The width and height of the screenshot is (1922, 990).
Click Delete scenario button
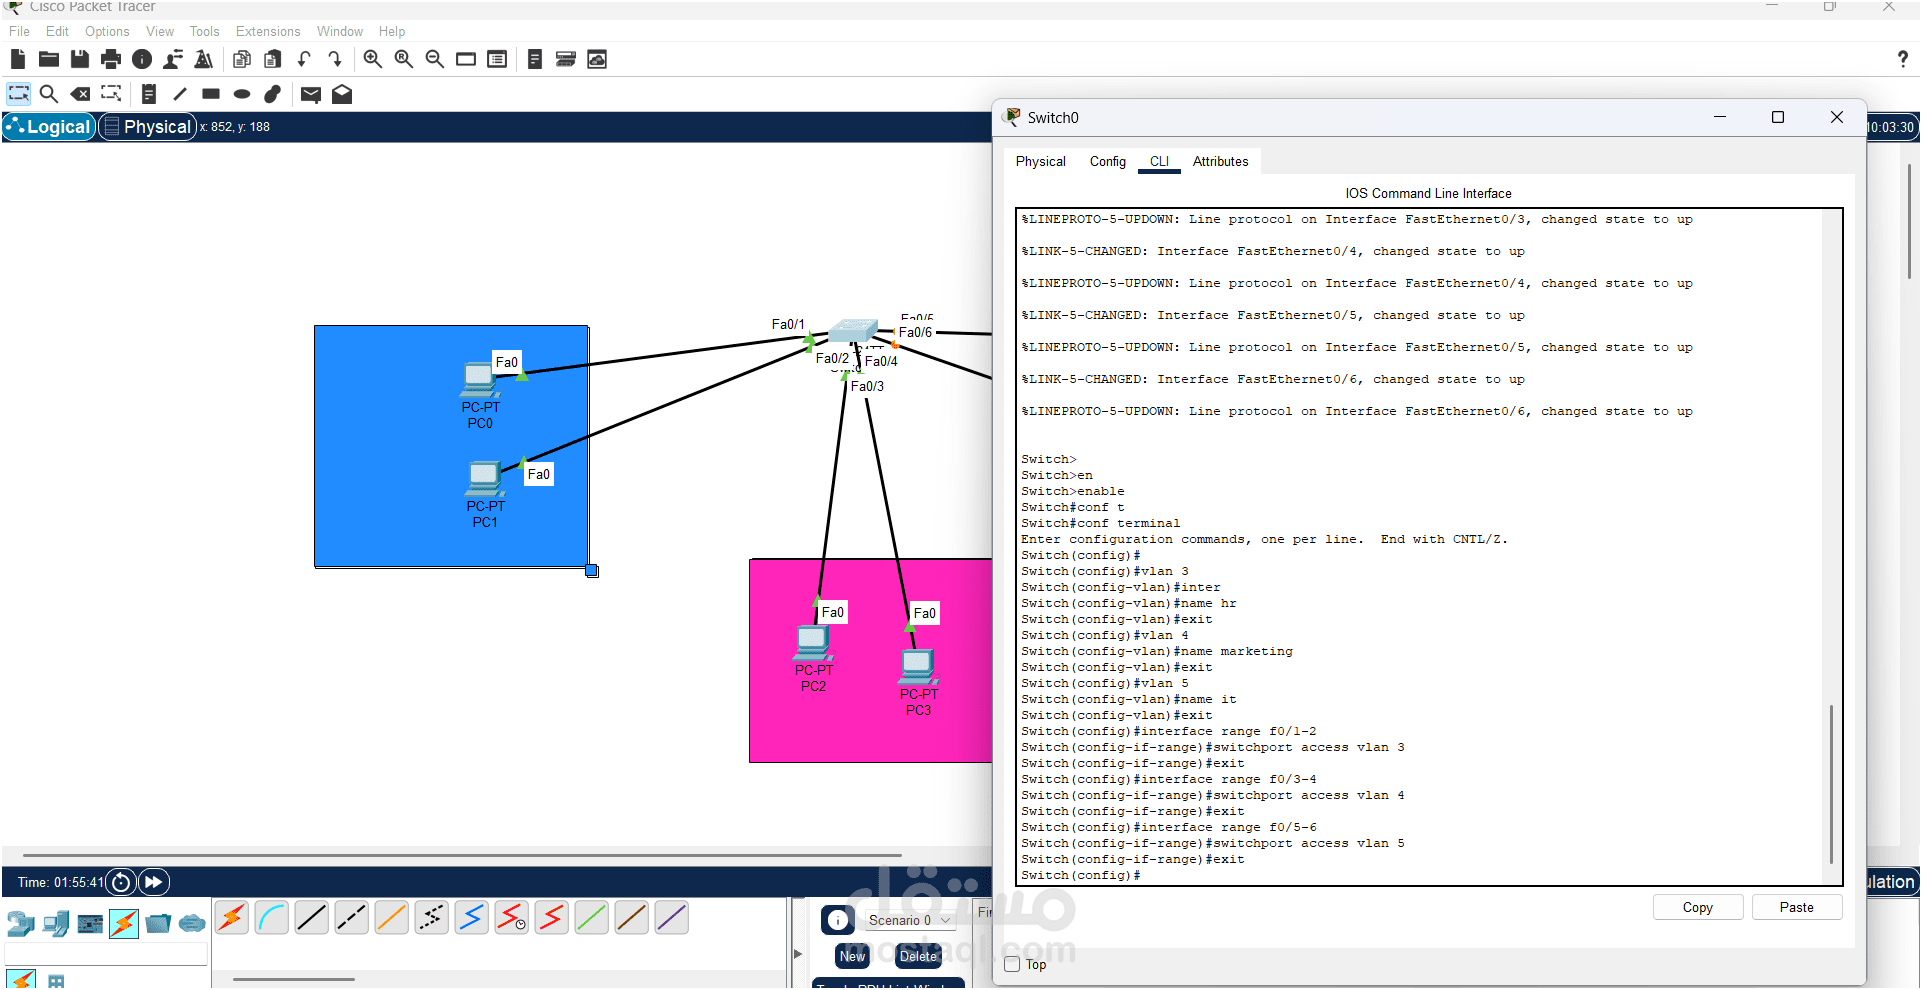pos(918,957)
